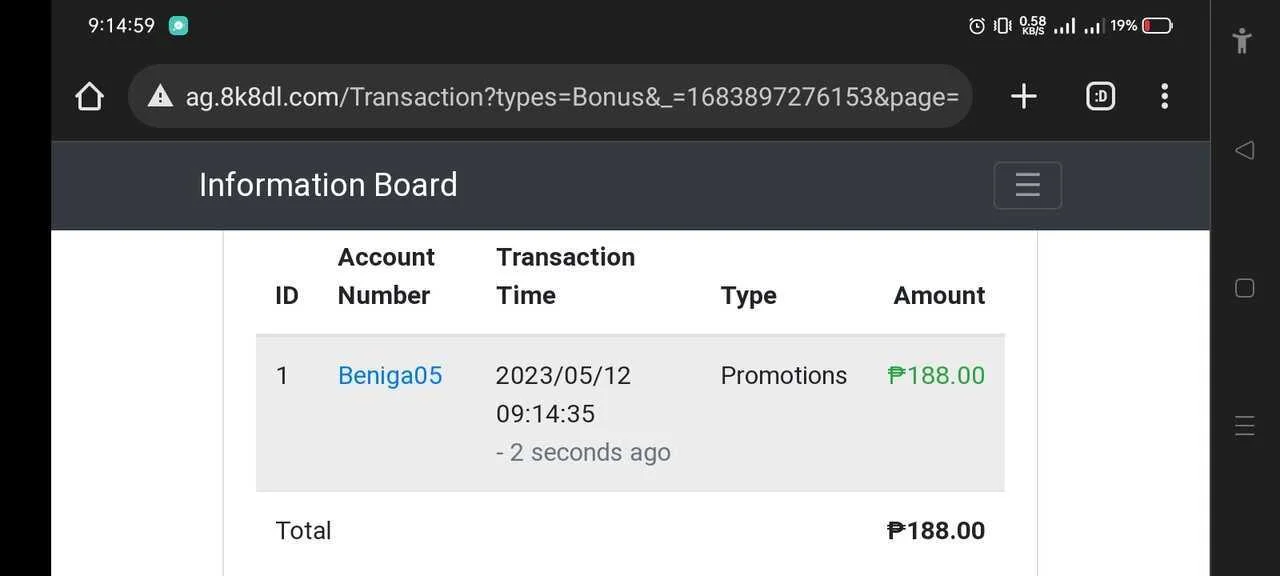This screenshot has height=576, width=1280.
Task: Select the ₱188.00 green amount cell
Action: coord(936,375)
